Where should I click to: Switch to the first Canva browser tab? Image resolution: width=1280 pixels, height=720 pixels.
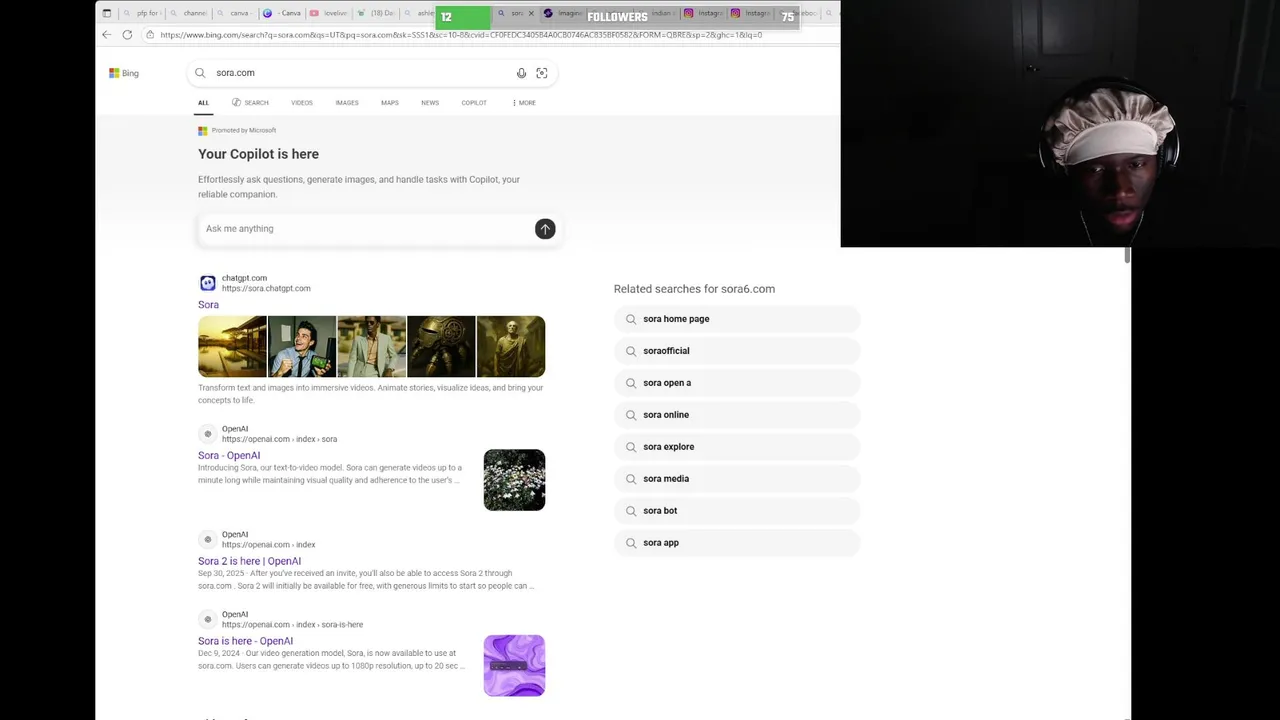point(234,13)
